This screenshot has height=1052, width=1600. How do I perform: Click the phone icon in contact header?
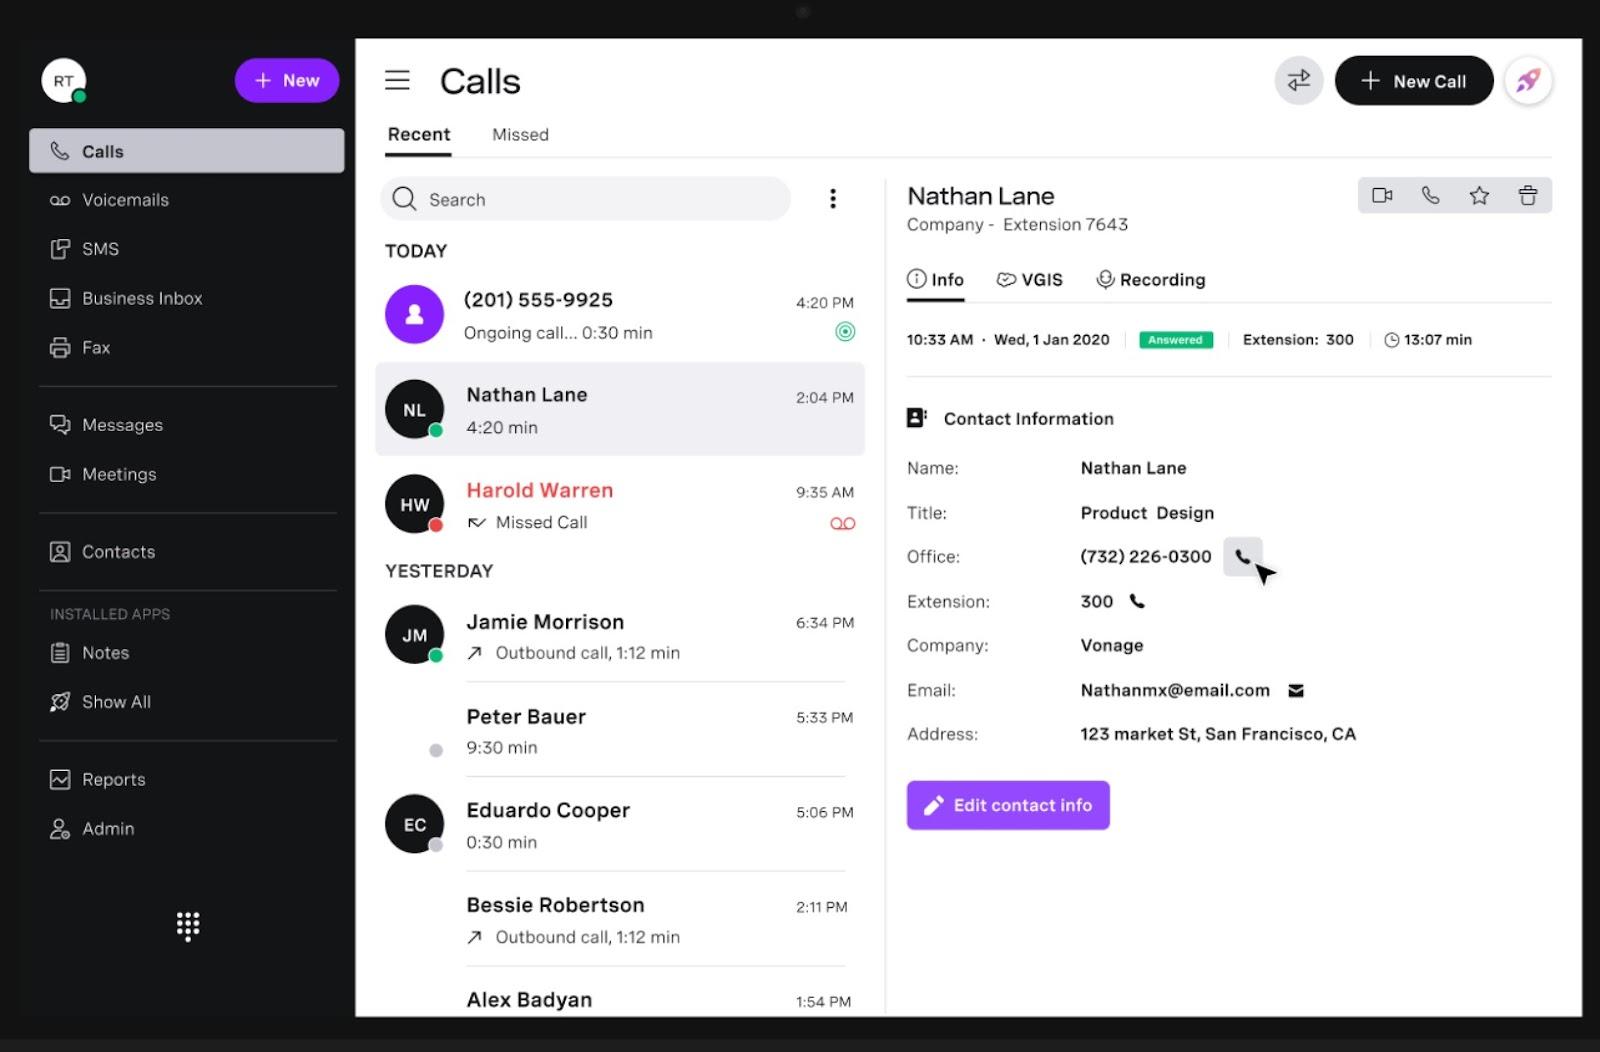click(1431, 196)
